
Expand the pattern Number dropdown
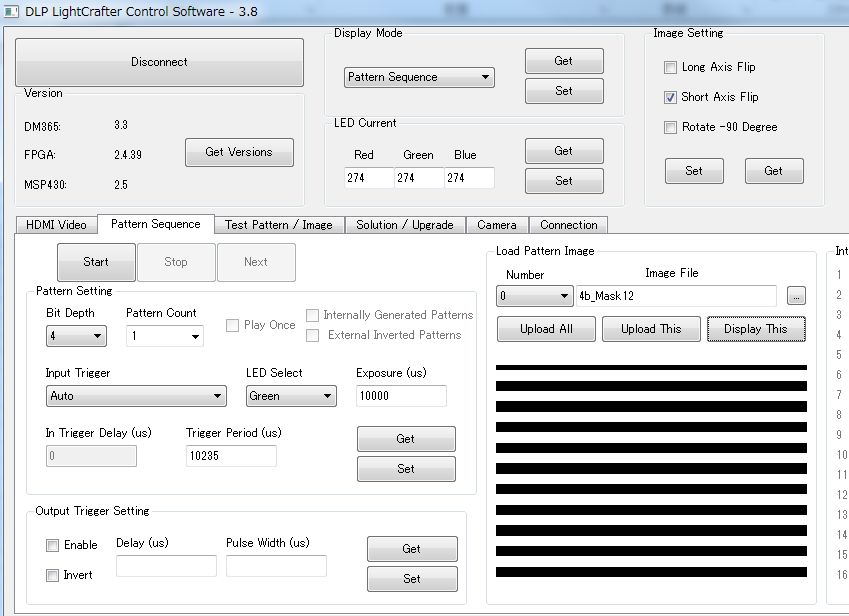click(534, 296)
